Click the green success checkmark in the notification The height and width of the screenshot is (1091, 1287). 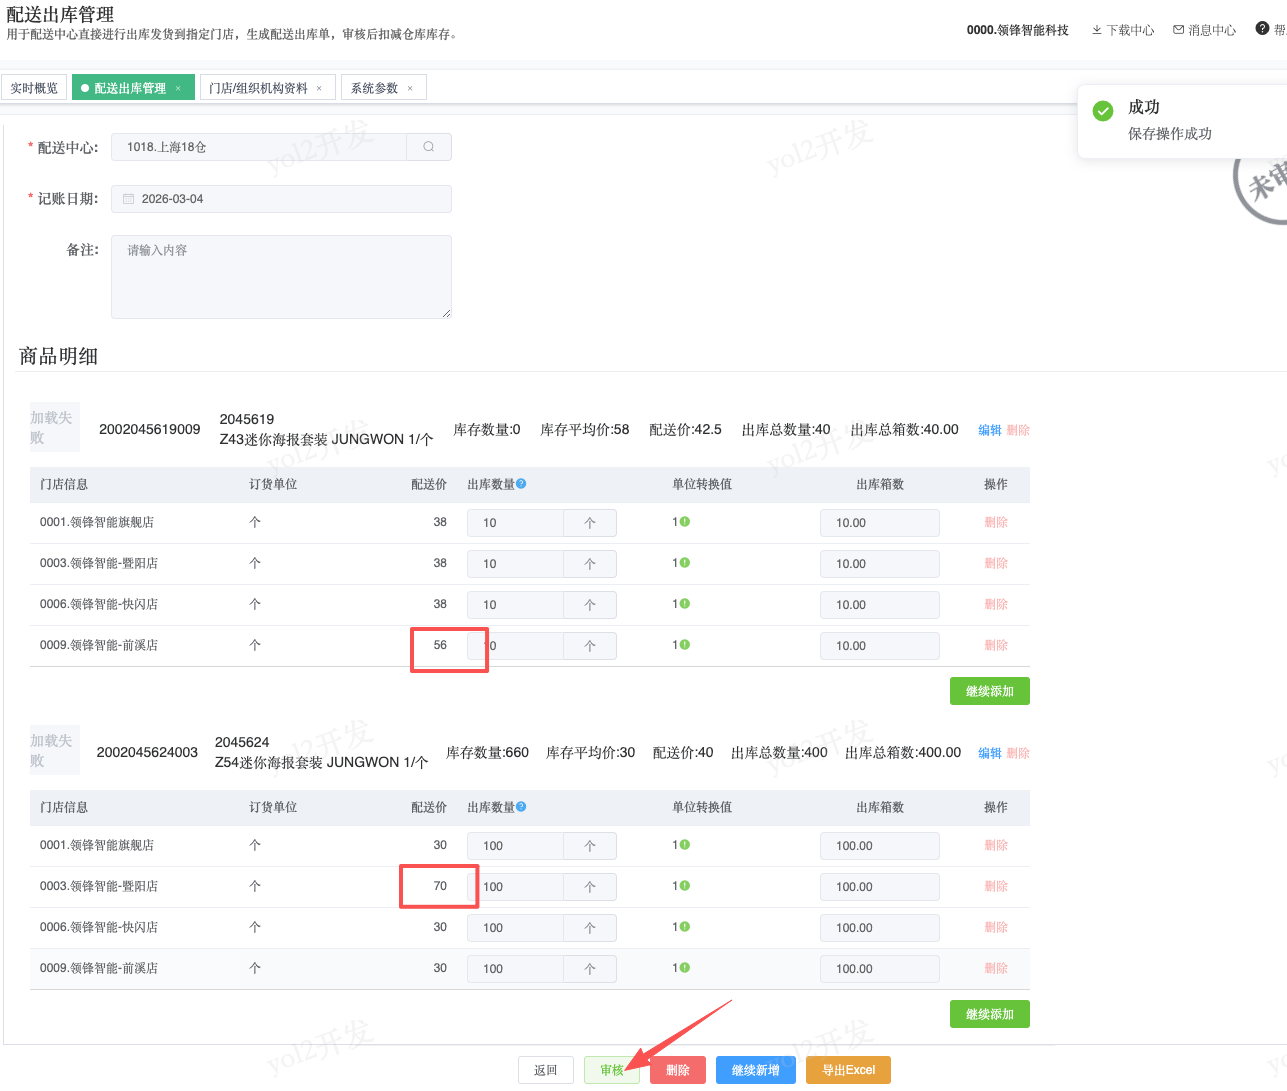pyautogui.click(x=1103, y=111)
